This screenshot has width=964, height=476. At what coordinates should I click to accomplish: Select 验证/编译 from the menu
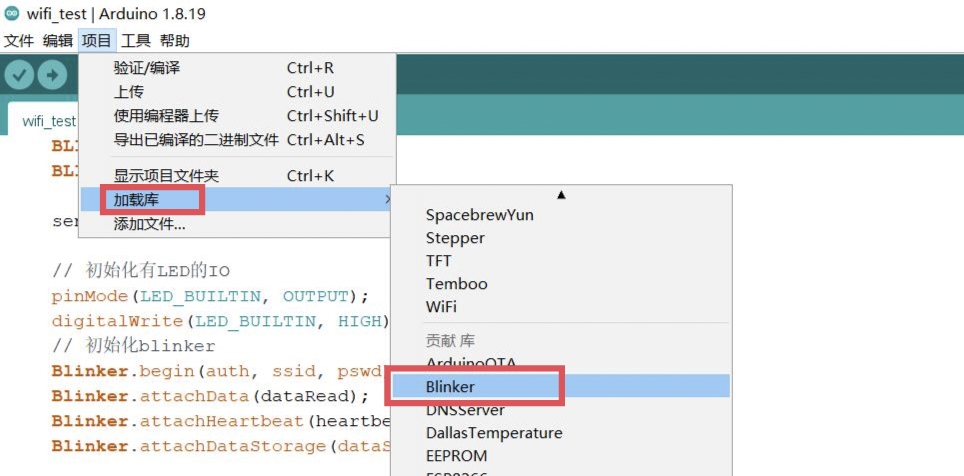147,68
